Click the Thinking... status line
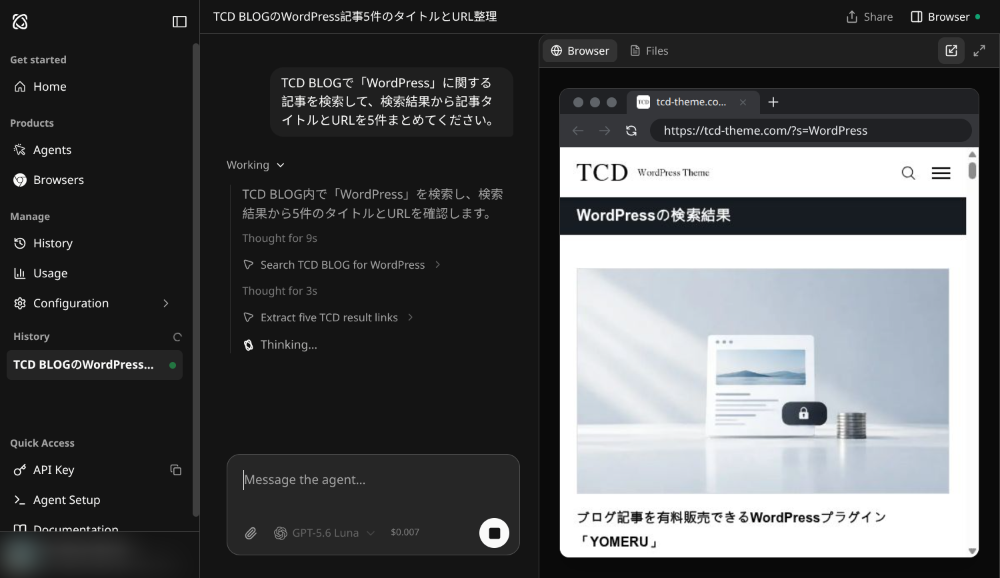This screenshot has height=578, width=1000. (x=281, y=345)
